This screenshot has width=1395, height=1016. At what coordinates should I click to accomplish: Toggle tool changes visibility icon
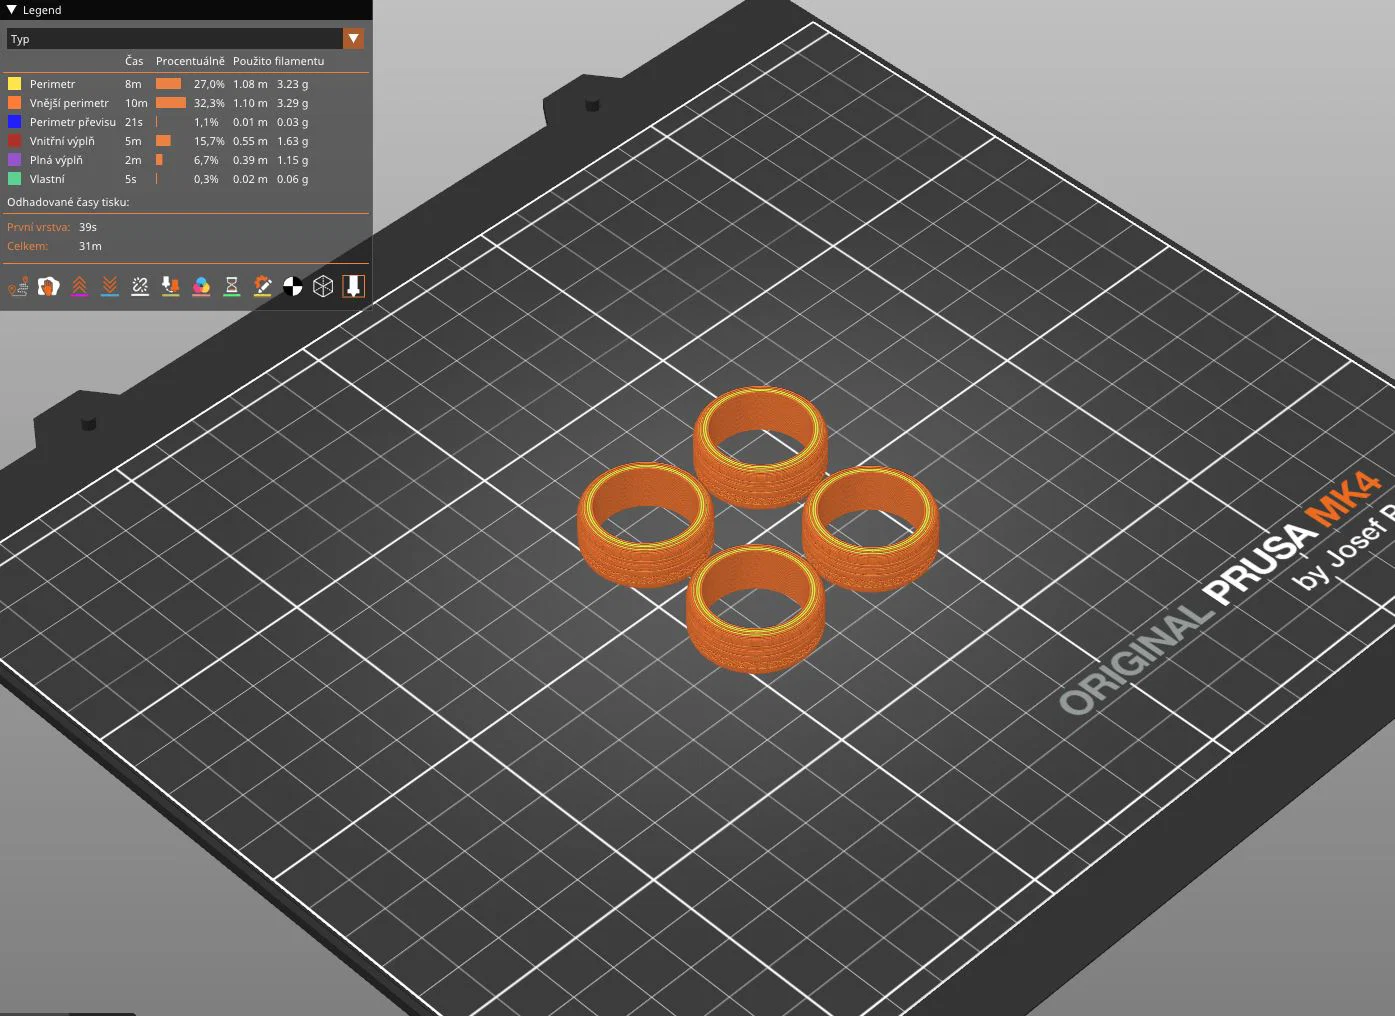(x=171, y=287)
